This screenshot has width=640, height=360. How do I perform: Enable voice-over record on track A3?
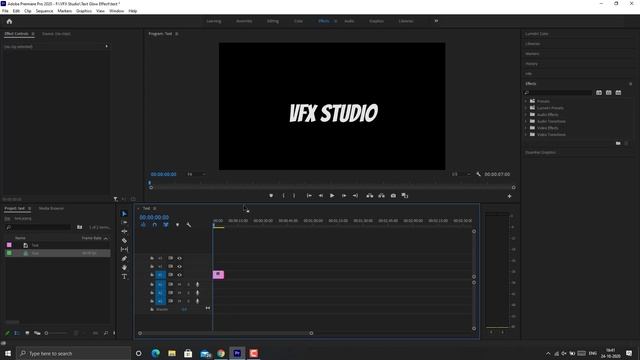coord(198,301)
